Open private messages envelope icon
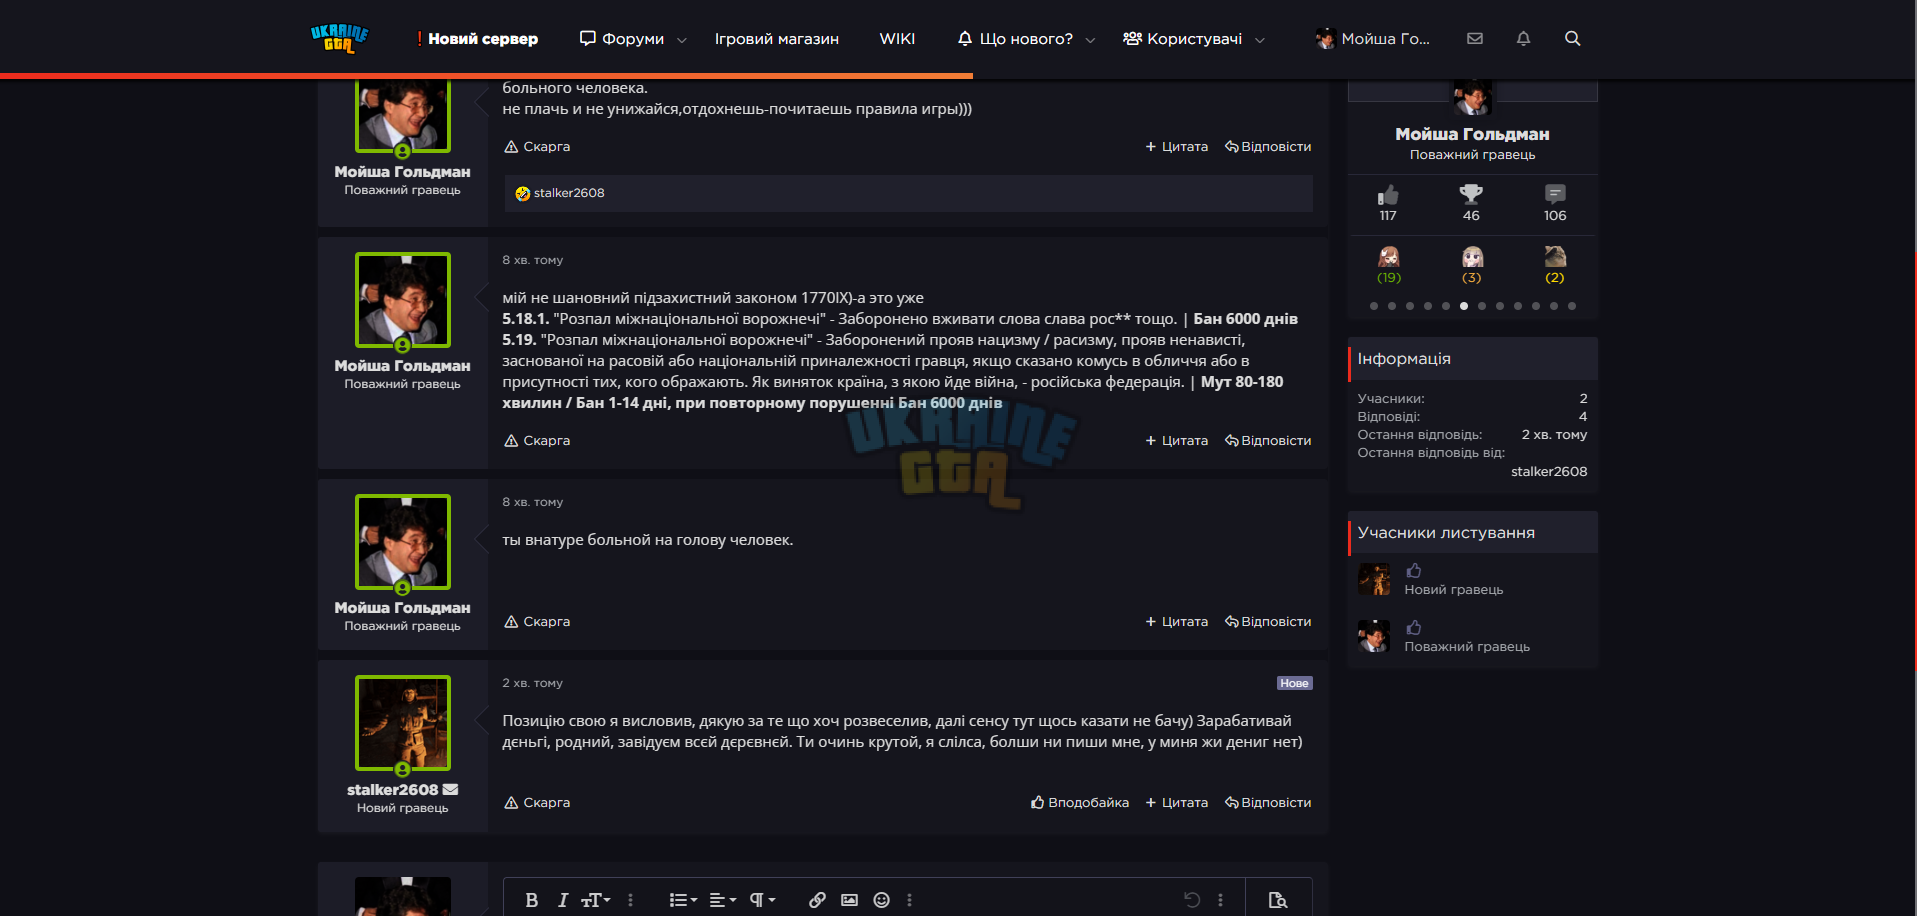The height and width of the screenshot is (916, 1917). point(1475,38)
